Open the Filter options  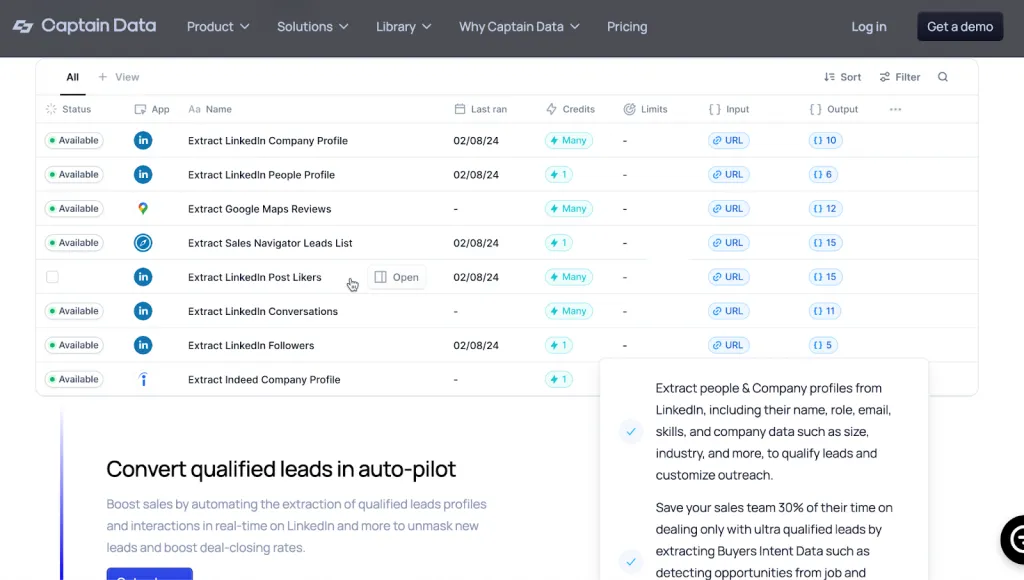pyautogui.click(x=900, y=77)
